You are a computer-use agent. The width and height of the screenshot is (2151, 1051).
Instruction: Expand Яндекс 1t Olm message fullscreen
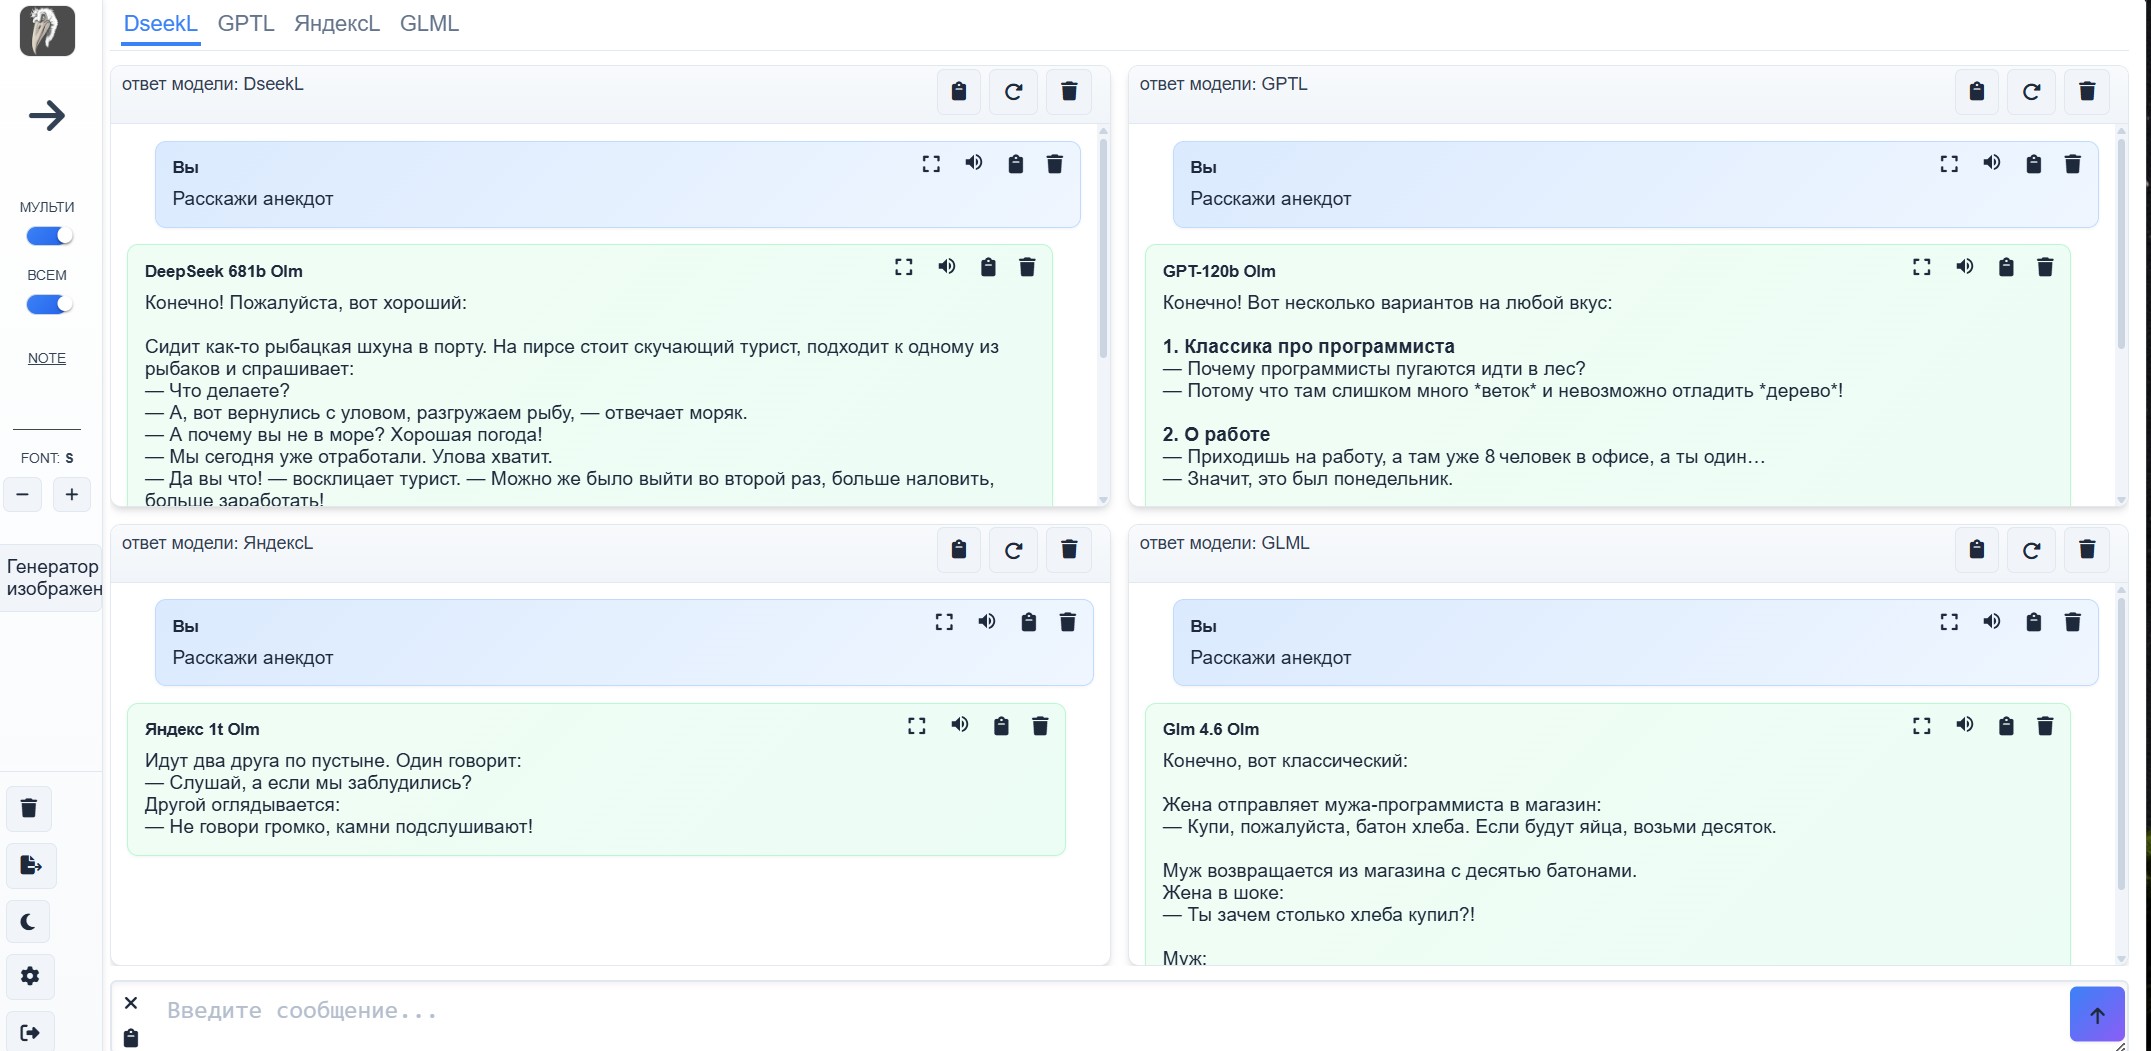(x=917, y=726)
